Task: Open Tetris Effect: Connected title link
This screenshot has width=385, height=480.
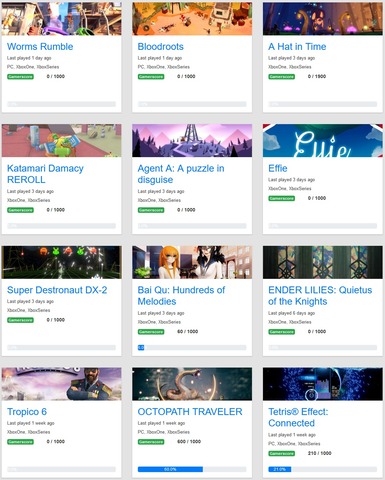Action: (298, 417)
